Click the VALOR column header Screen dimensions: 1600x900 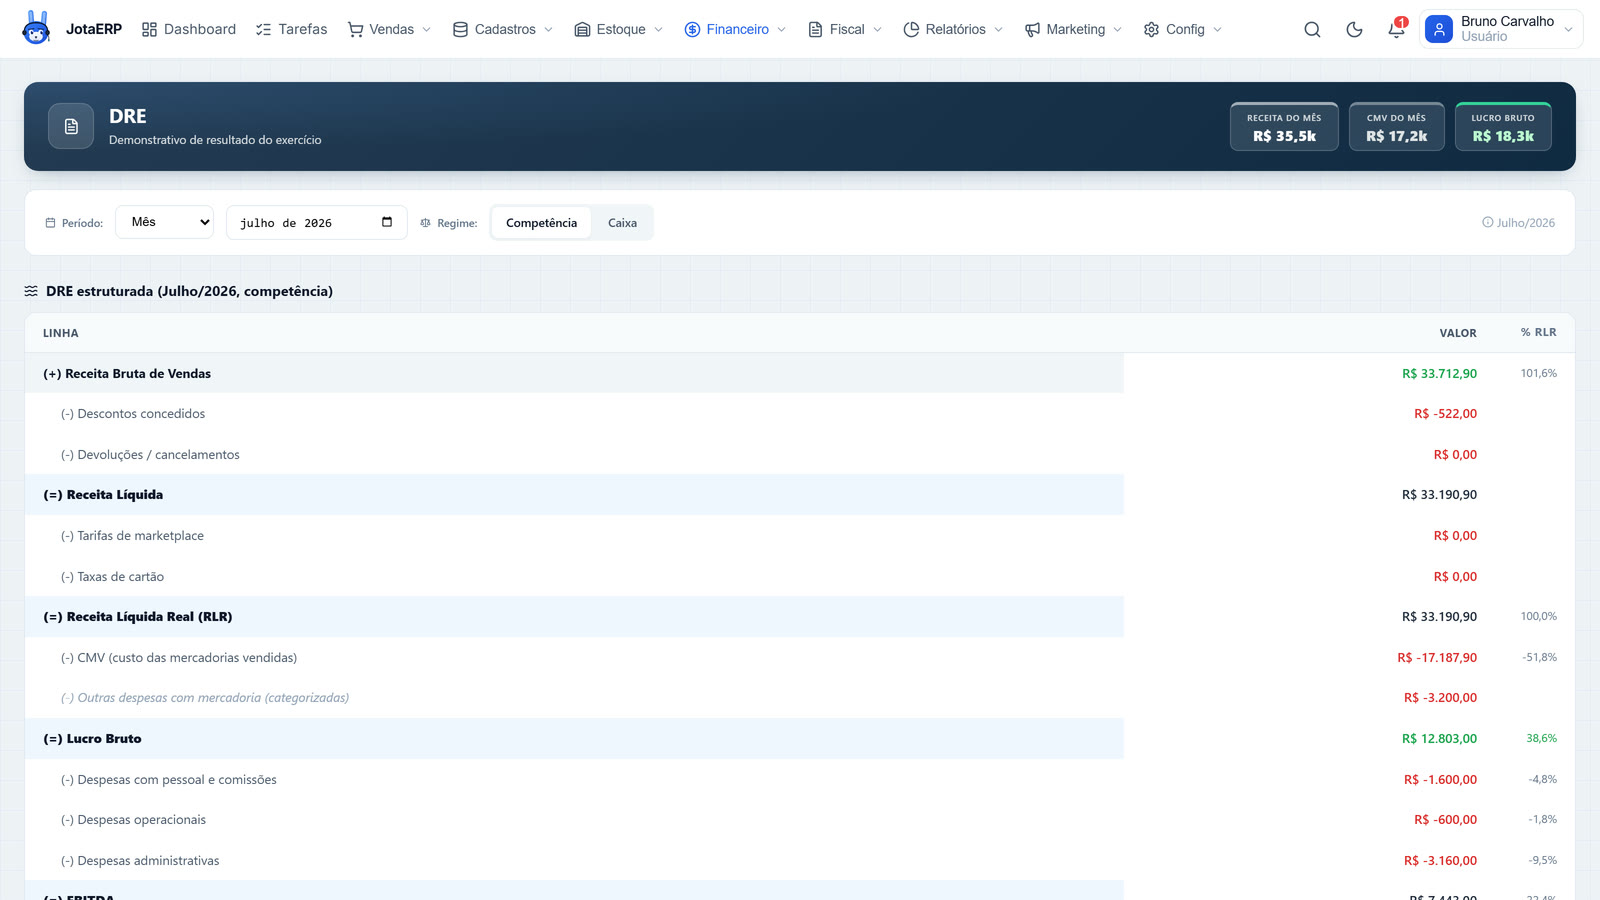coord(1458,333)
